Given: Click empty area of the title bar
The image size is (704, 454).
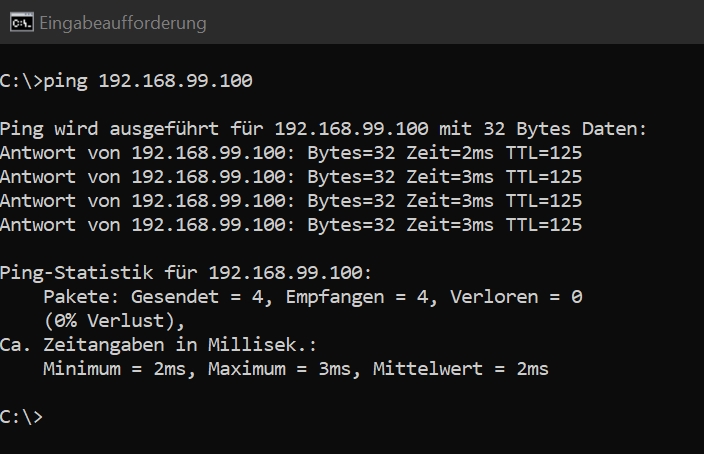Looking at the screenshot, I should [x=449, y=22].
